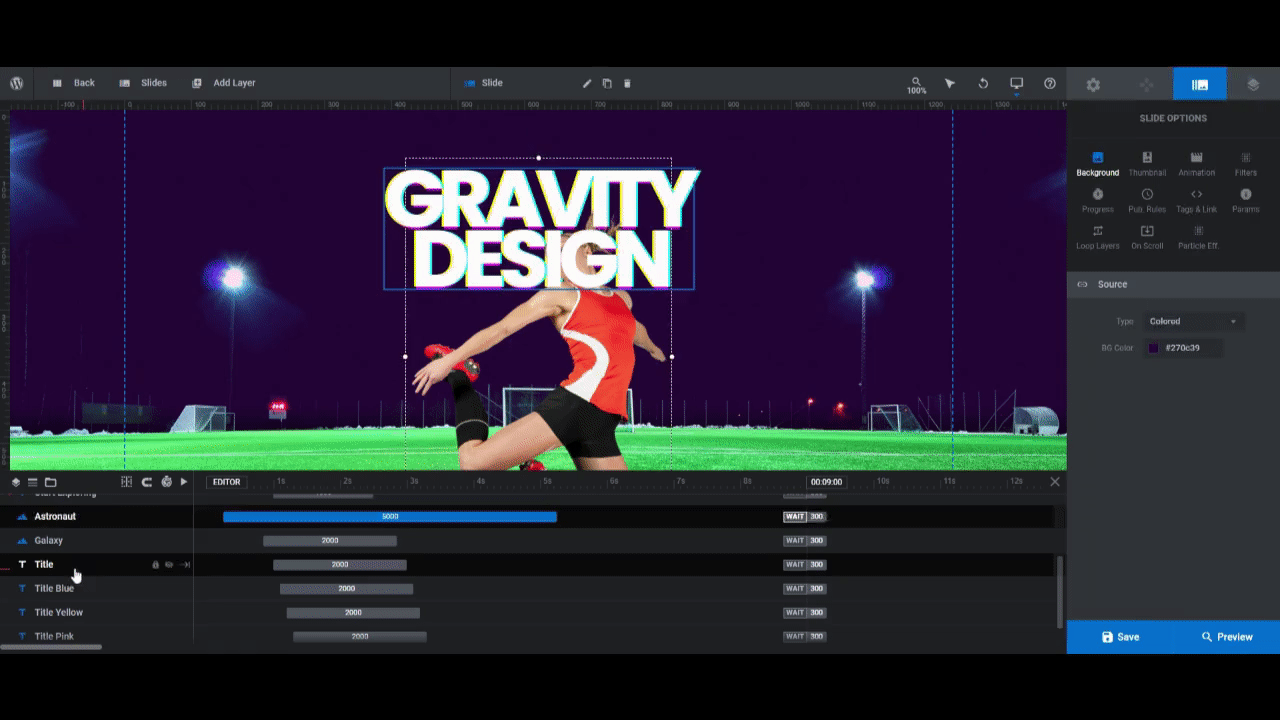Click the timeline vertical scrollbar
The image size is (1280, 720).
(x=1060, y=592)
